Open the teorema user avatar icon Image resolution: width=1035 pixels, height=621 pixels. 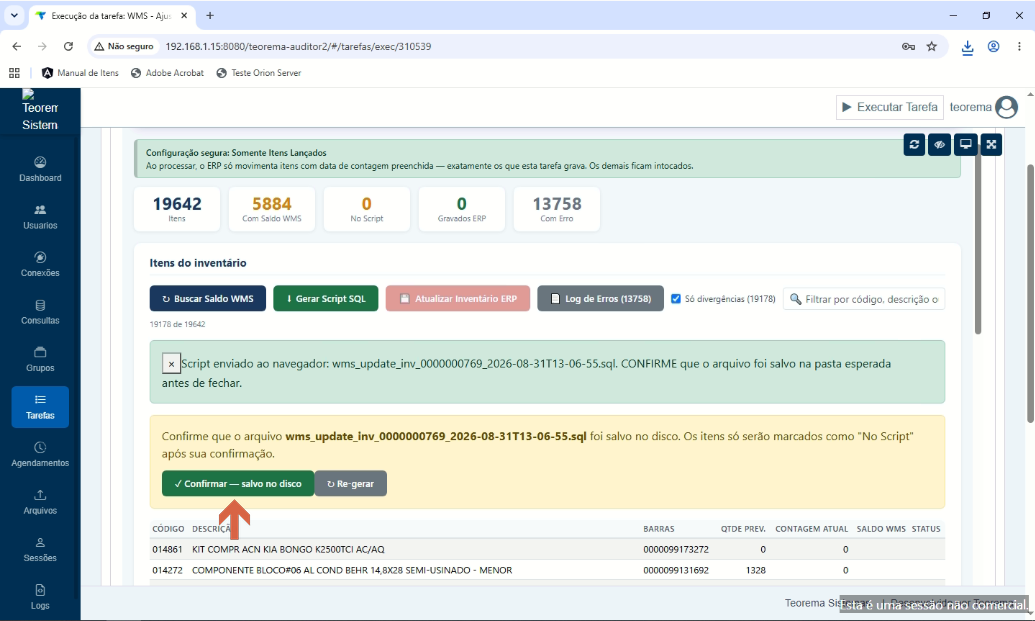(x=1007, y=107)
